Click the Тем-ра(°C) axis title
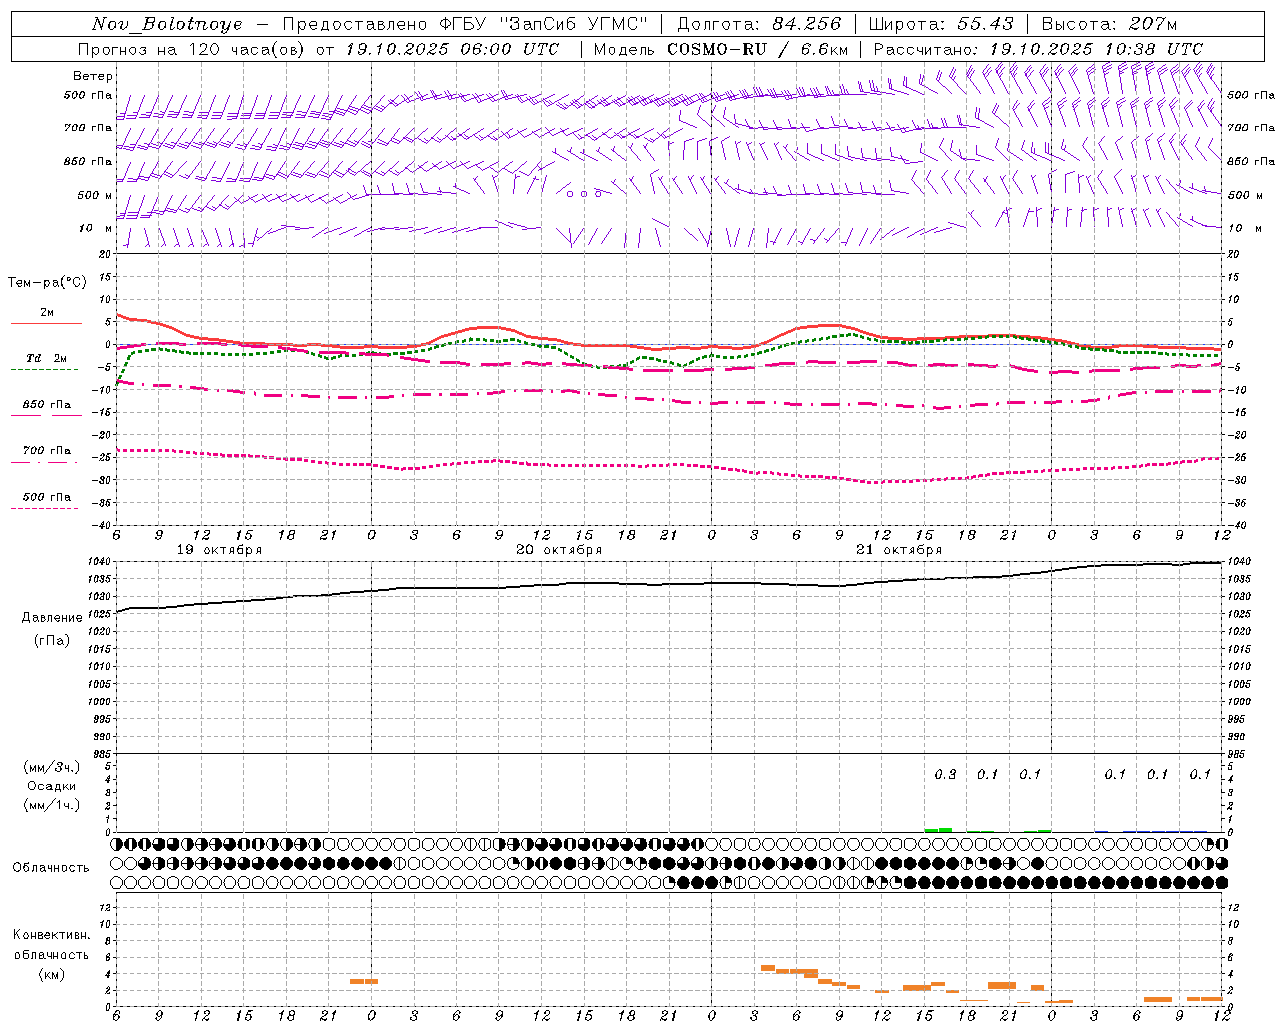1280x1024 pixels. [47, 283]
